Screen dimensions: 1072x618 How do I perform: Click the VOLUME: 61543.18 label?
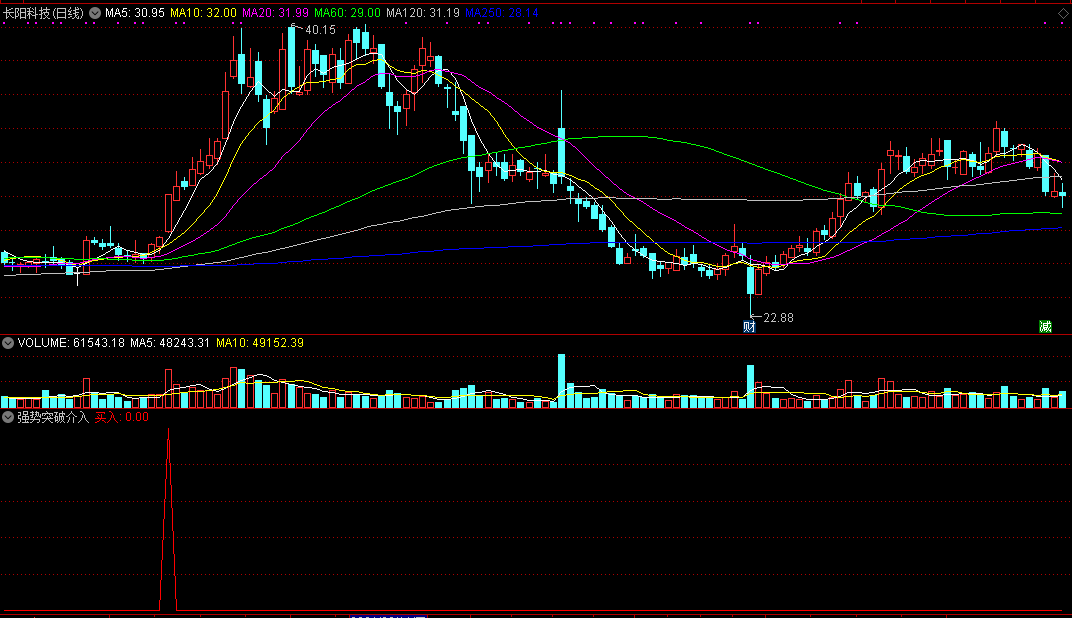tap(71, 343)
